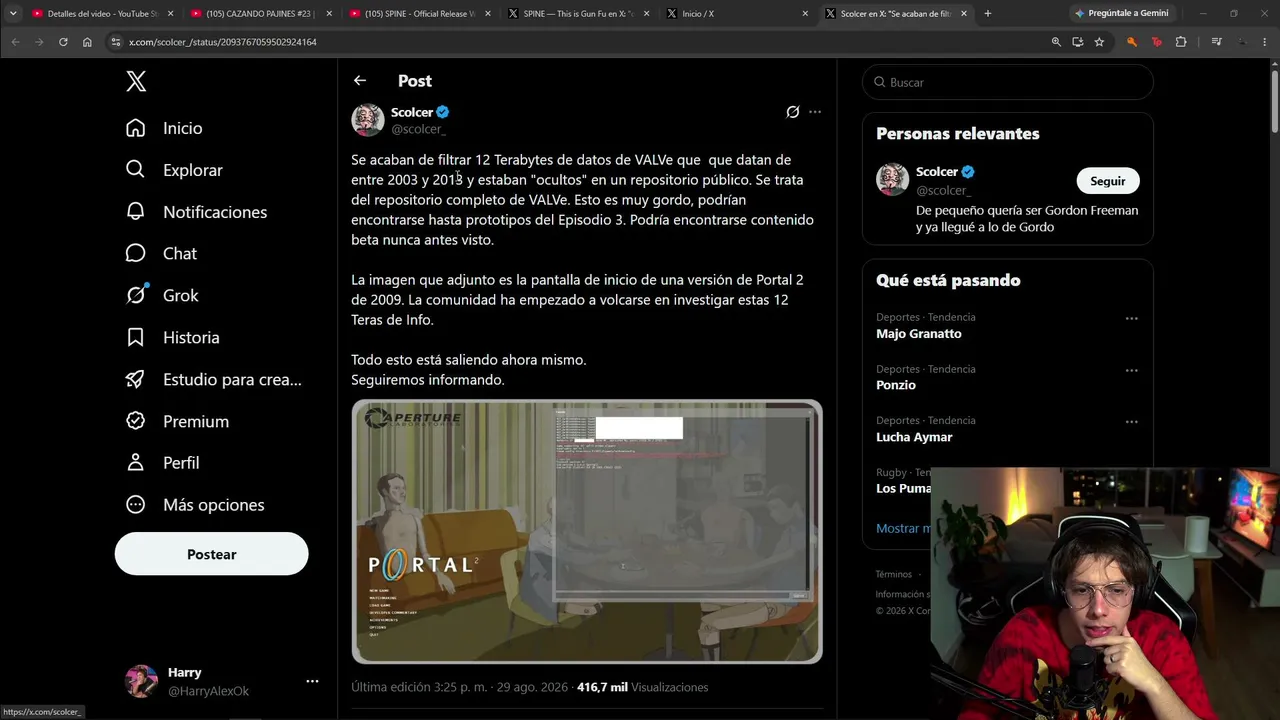Screen dimensions: 1280x720
Task: Open Explorar from the sidebar
Action: pyautogui.click(x=174, y=170)
